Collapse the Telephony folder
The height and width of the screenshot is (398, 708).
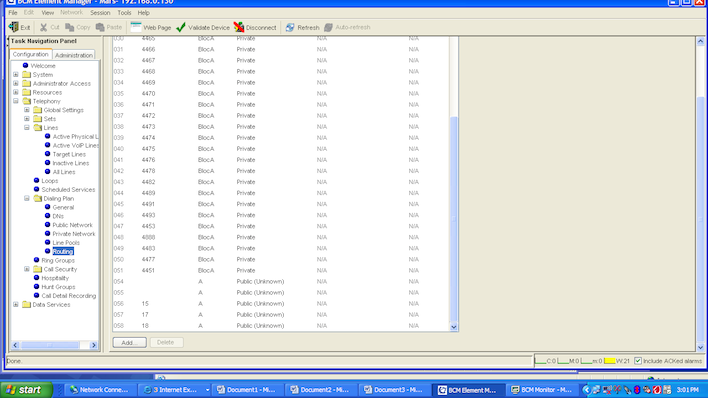pyautogui.click(x=16, y=101)
